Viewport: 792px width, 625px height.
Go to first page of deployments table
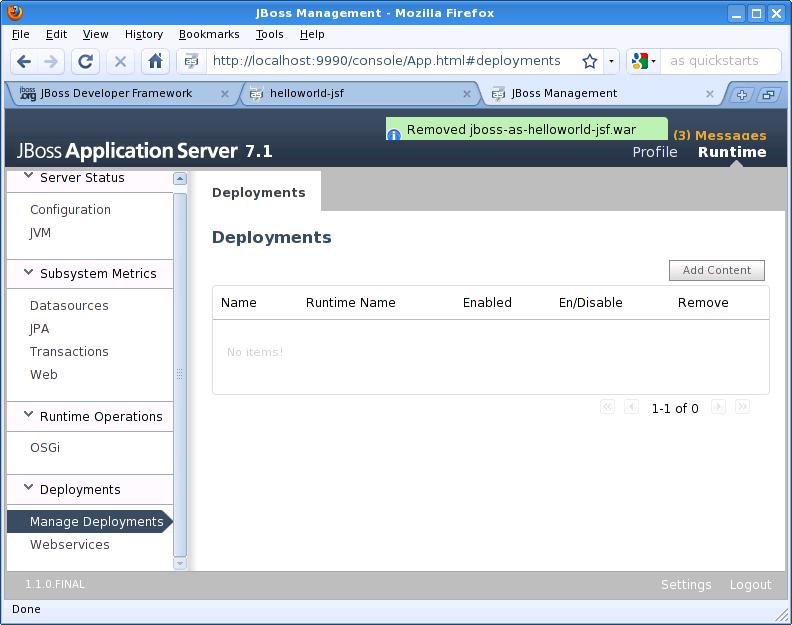(607, 407)
